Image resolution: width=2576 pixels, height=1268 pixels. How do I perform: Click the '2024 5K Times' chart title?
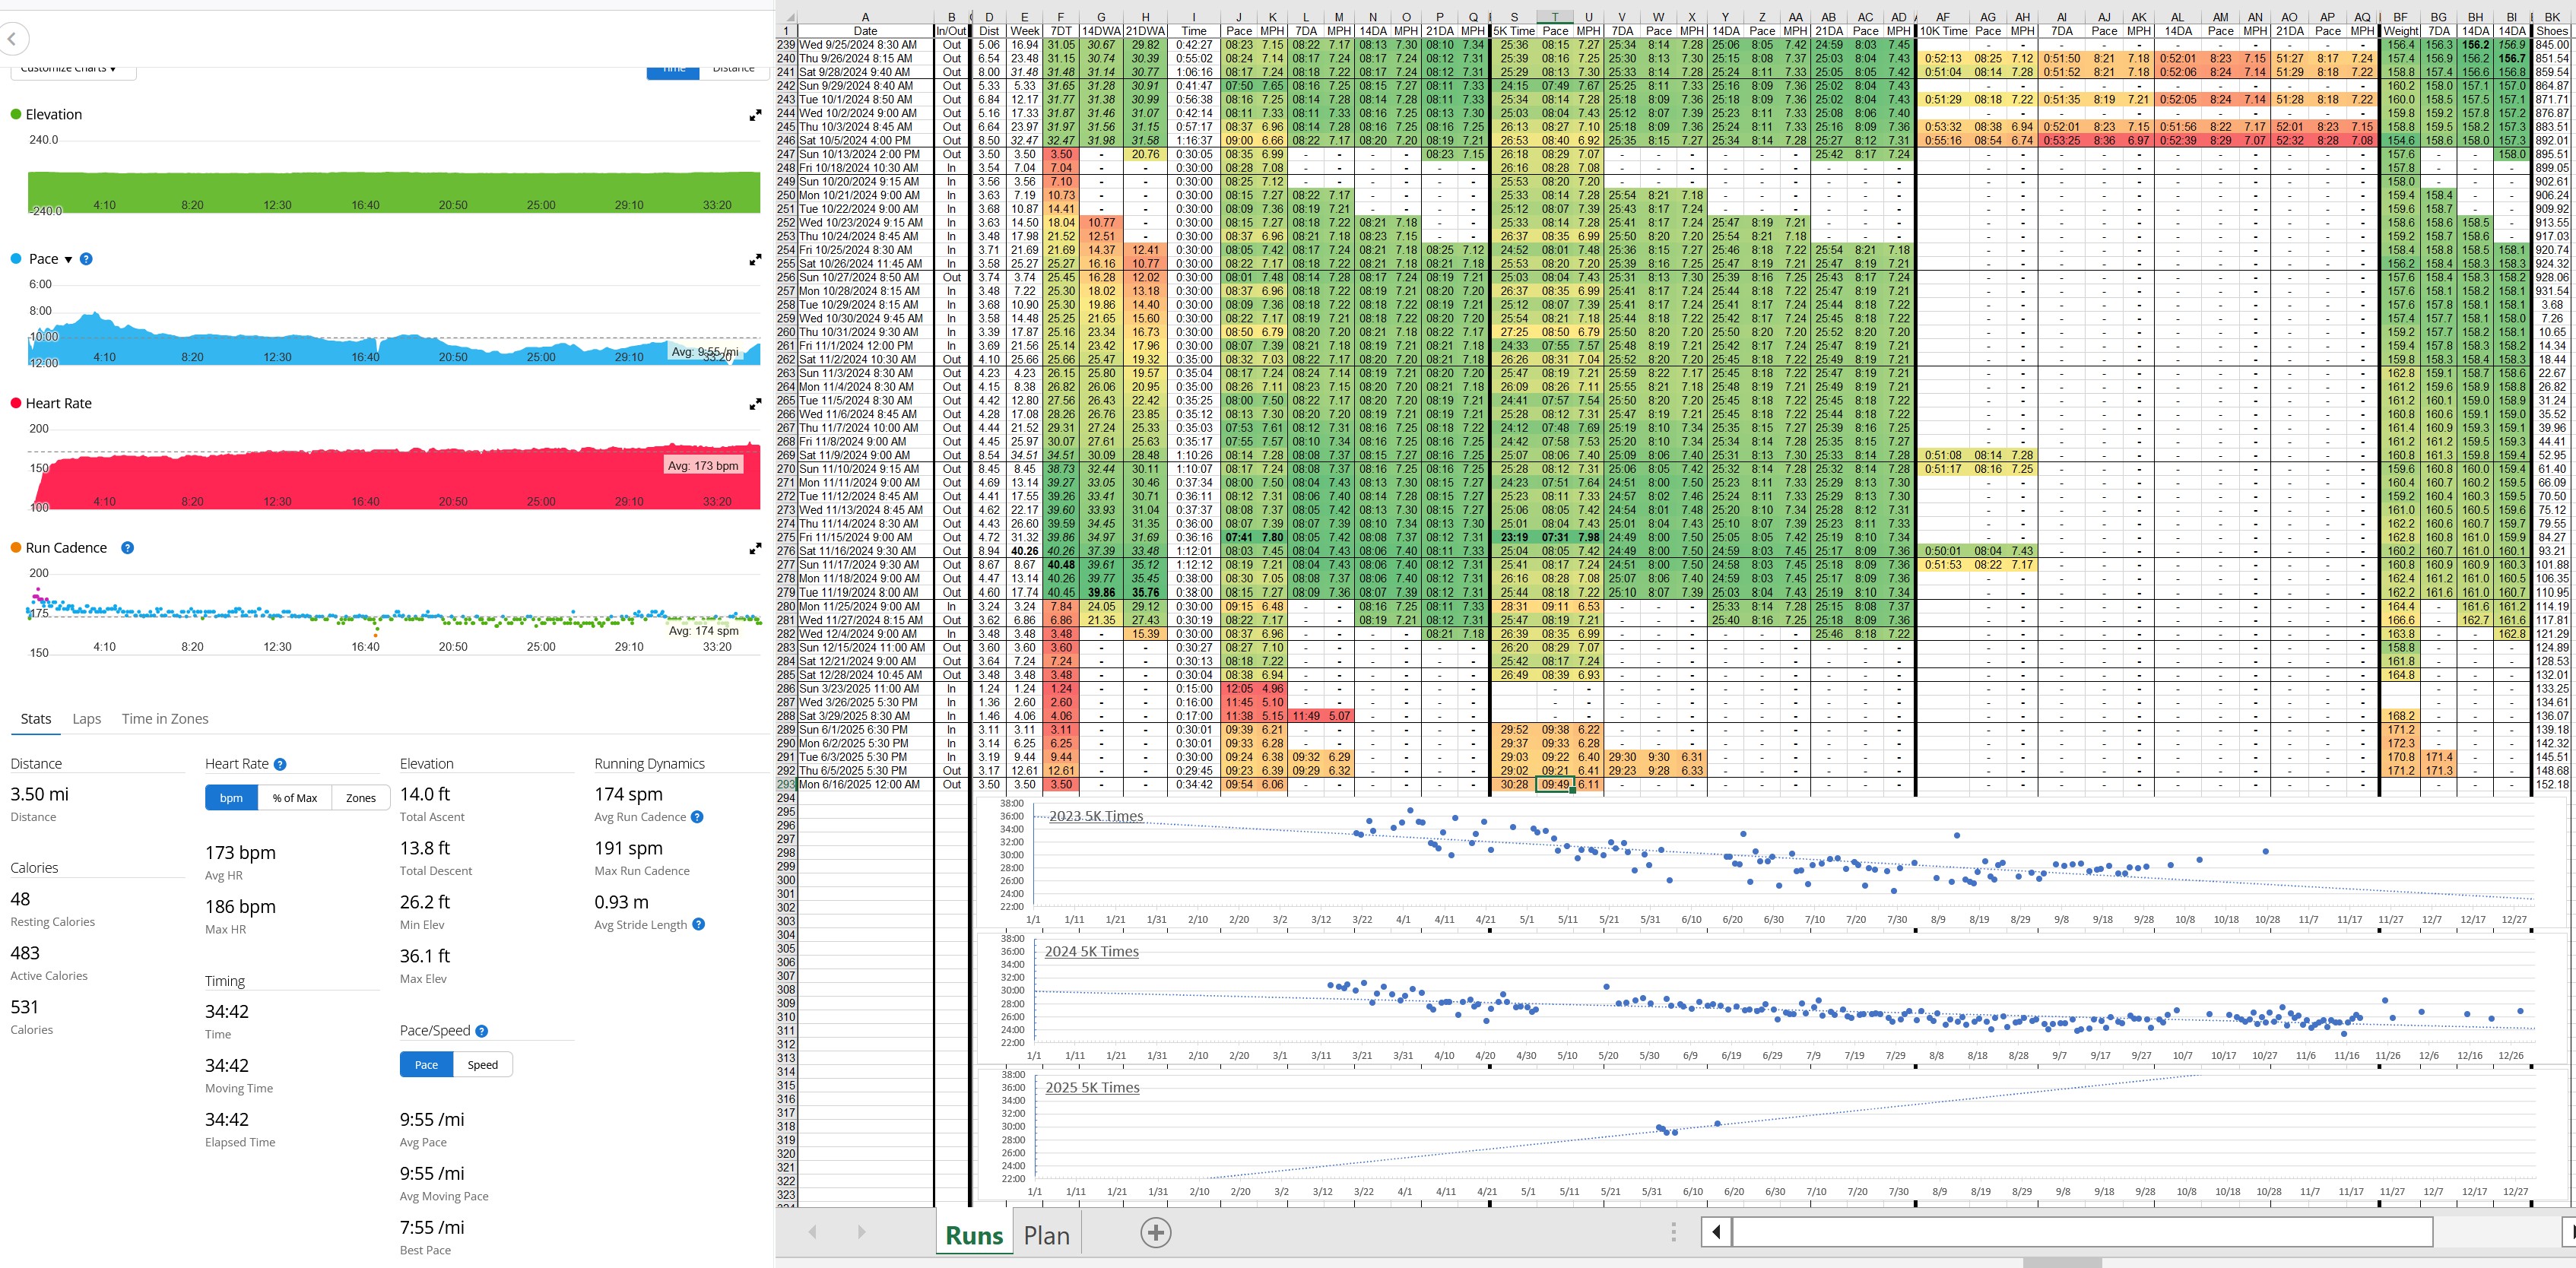pyautogui.click(x=1092, y=951)
